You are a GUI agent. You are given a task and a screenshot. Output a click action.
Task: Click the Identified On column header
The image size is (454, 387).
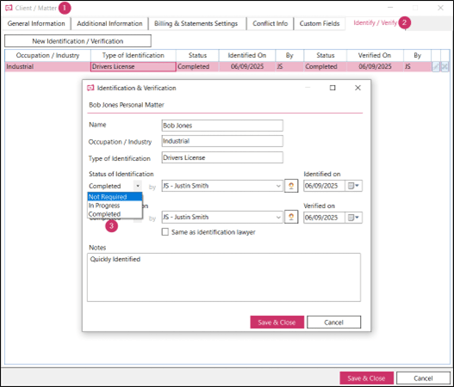point(247,55)
